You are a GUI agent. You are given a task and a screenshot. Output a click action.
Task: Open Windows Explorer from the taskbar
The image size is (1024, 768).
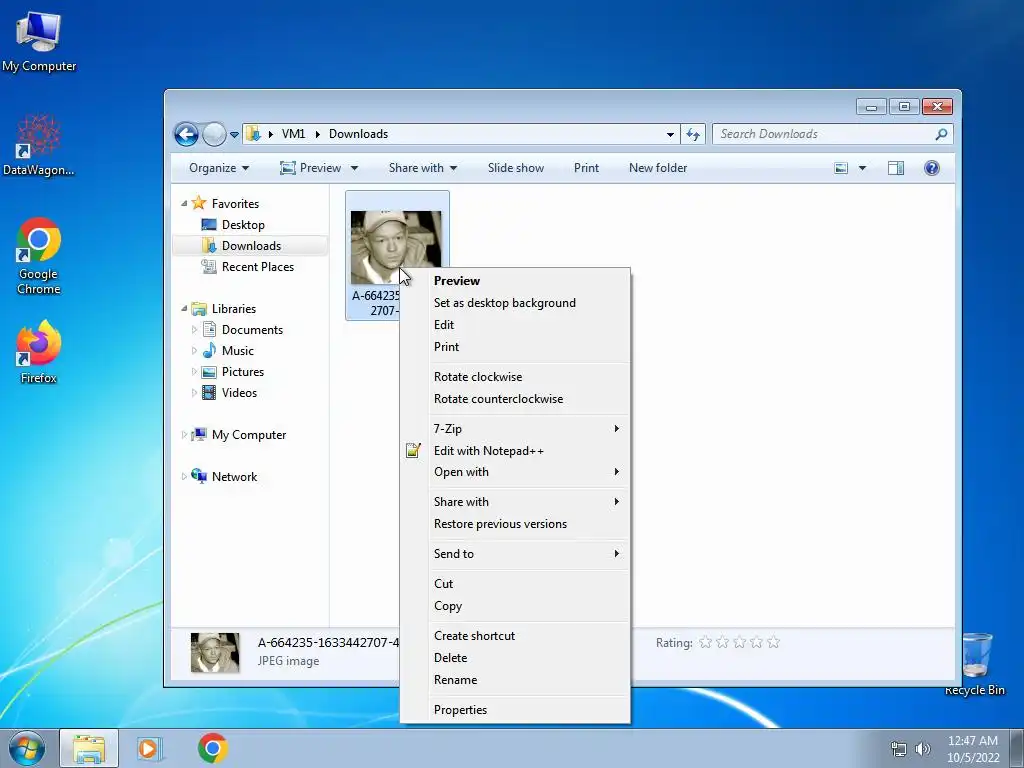89,748
